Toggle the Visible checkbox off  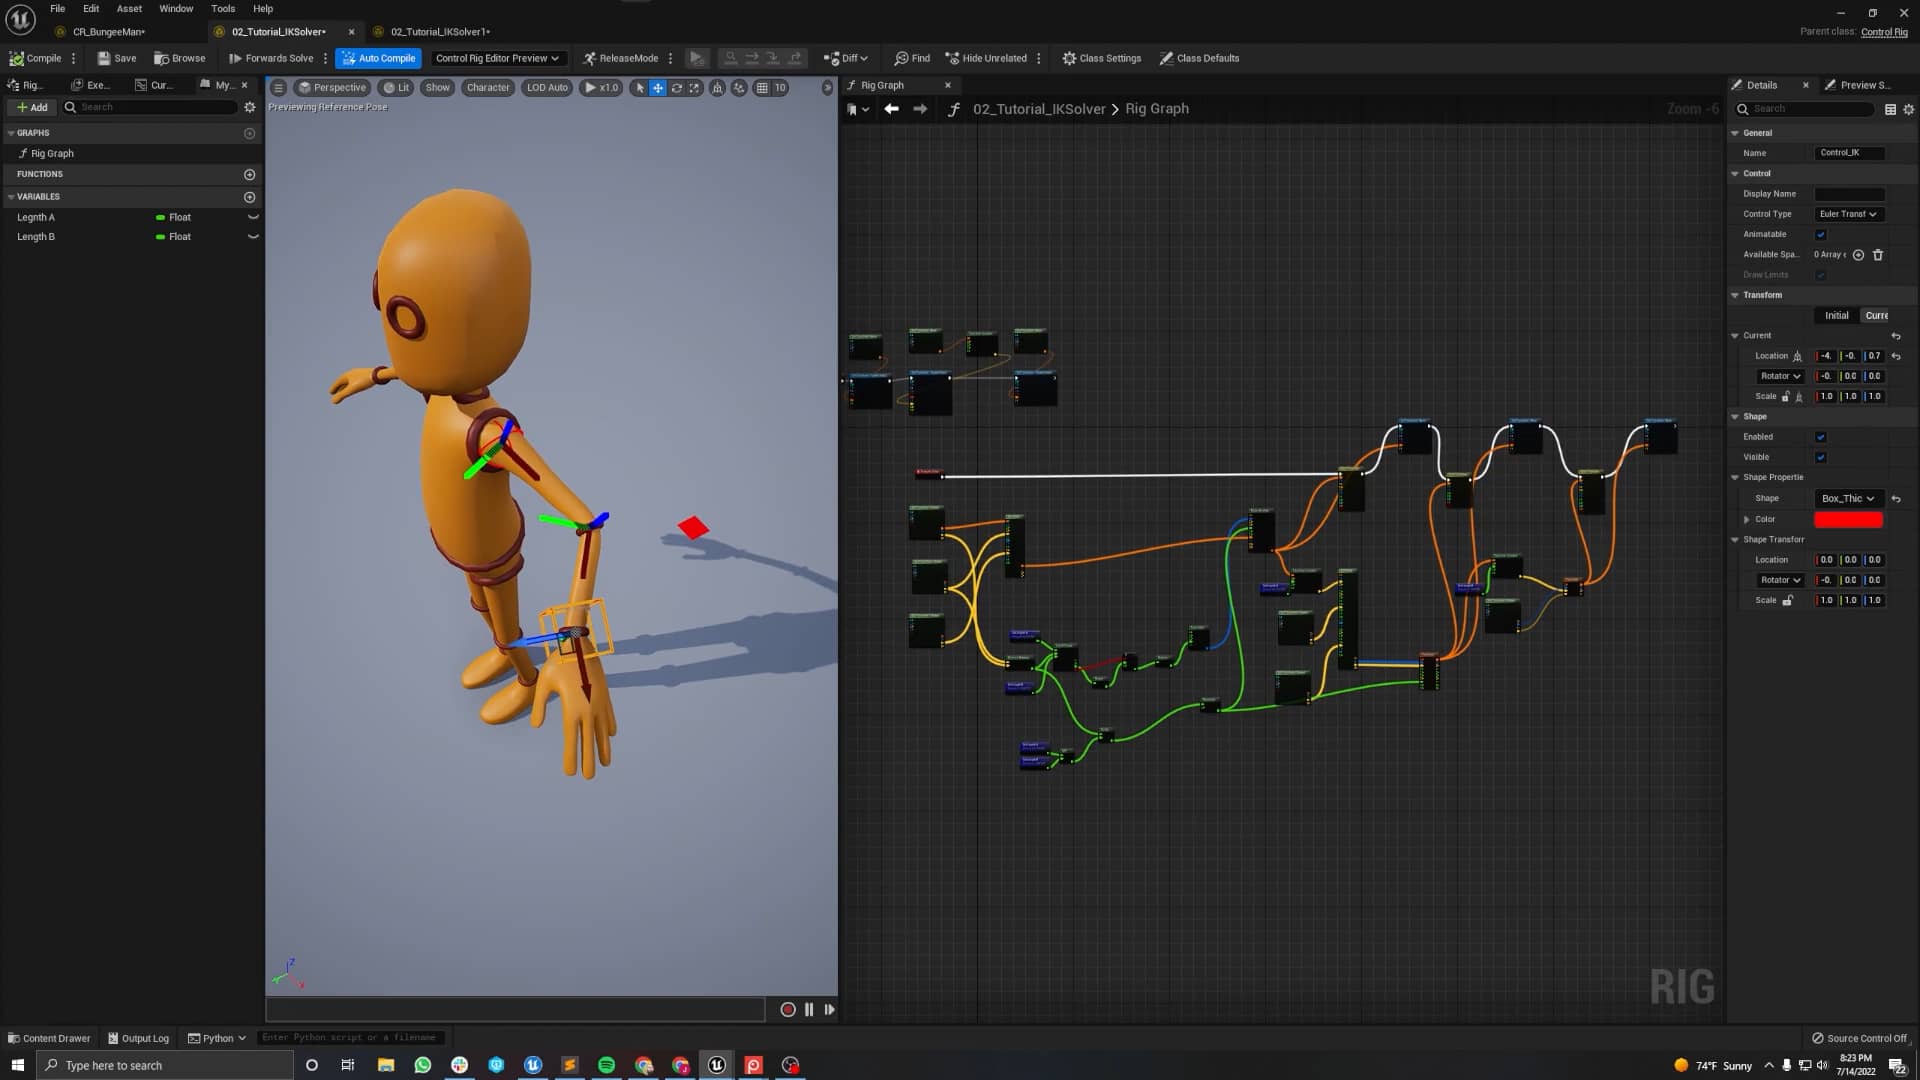point(1822,457)
